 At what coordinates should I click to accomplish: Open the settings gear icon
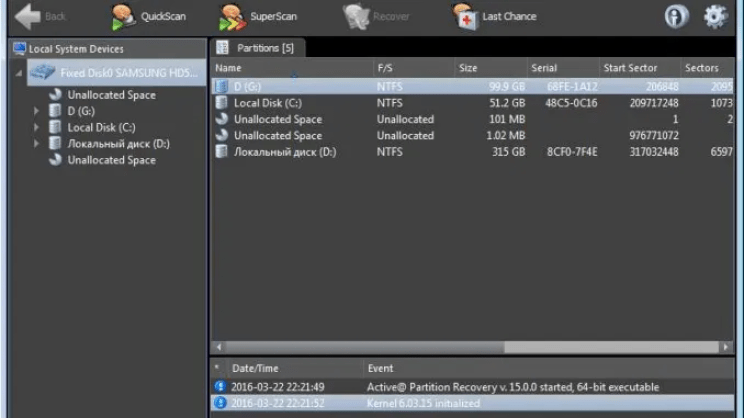point(715,16)
